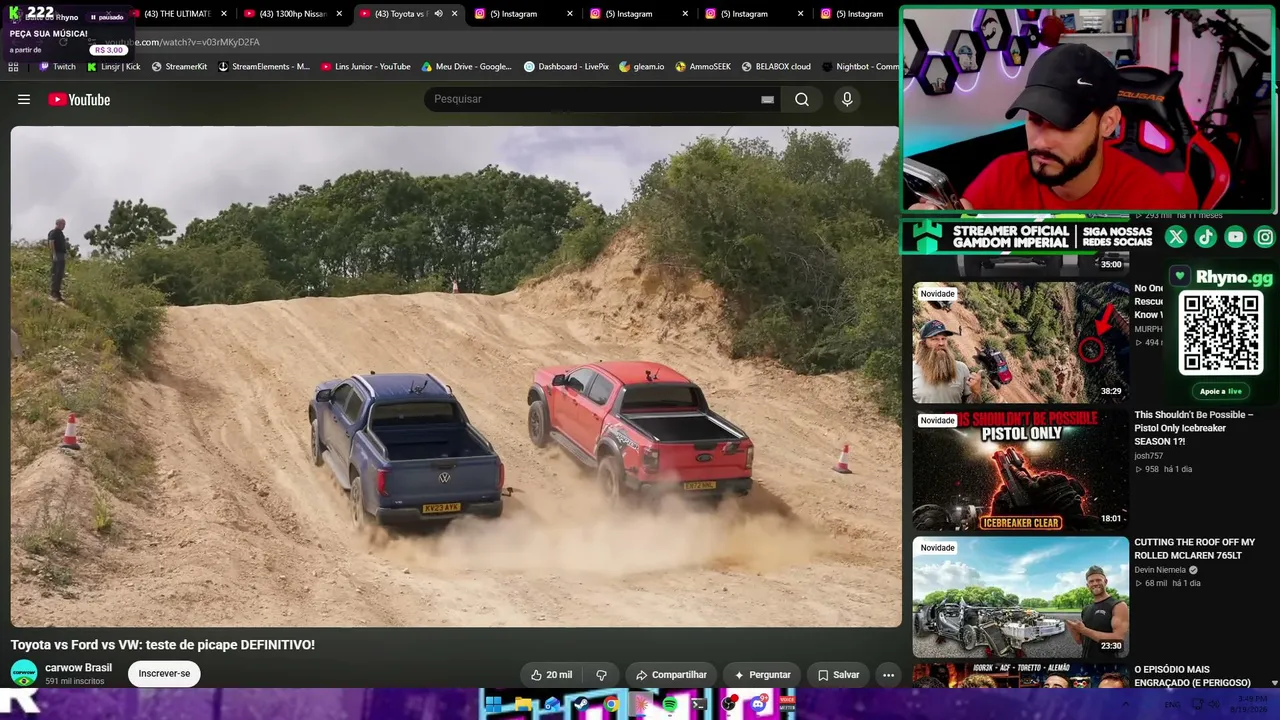This screenshot has height=720, width=1280.
Task: Start voice search with the microphone
Action: [x=847, y=99]
